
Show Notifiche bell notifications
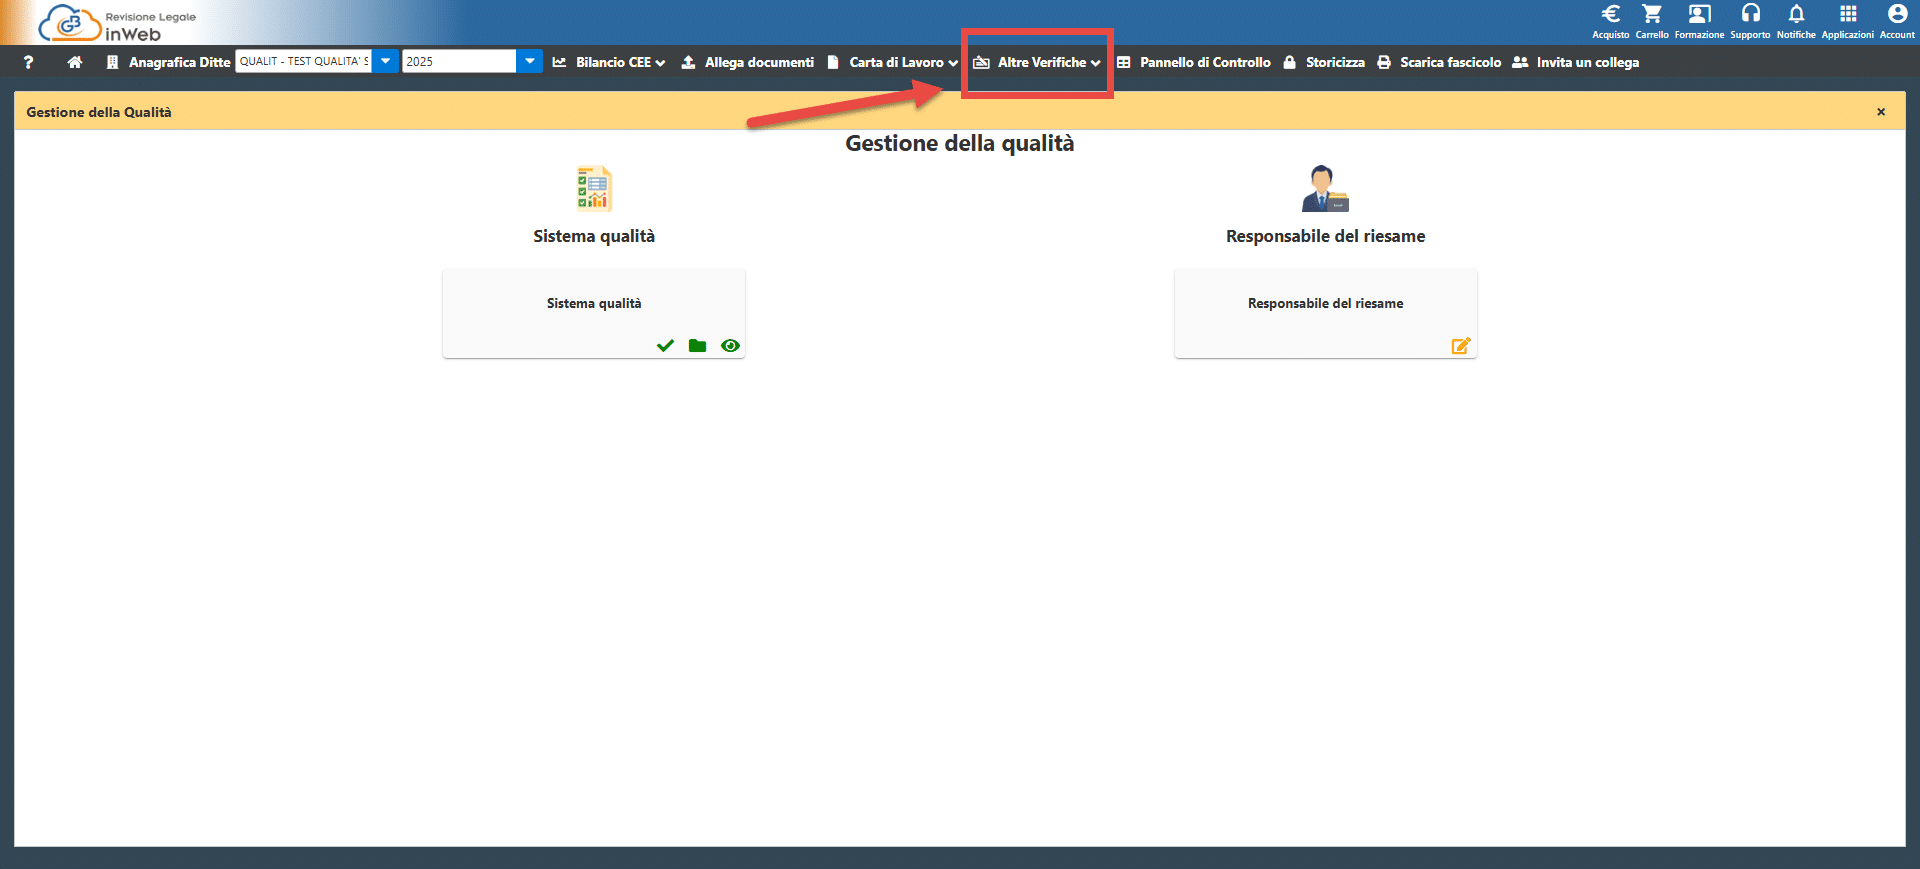[1796, 21]
